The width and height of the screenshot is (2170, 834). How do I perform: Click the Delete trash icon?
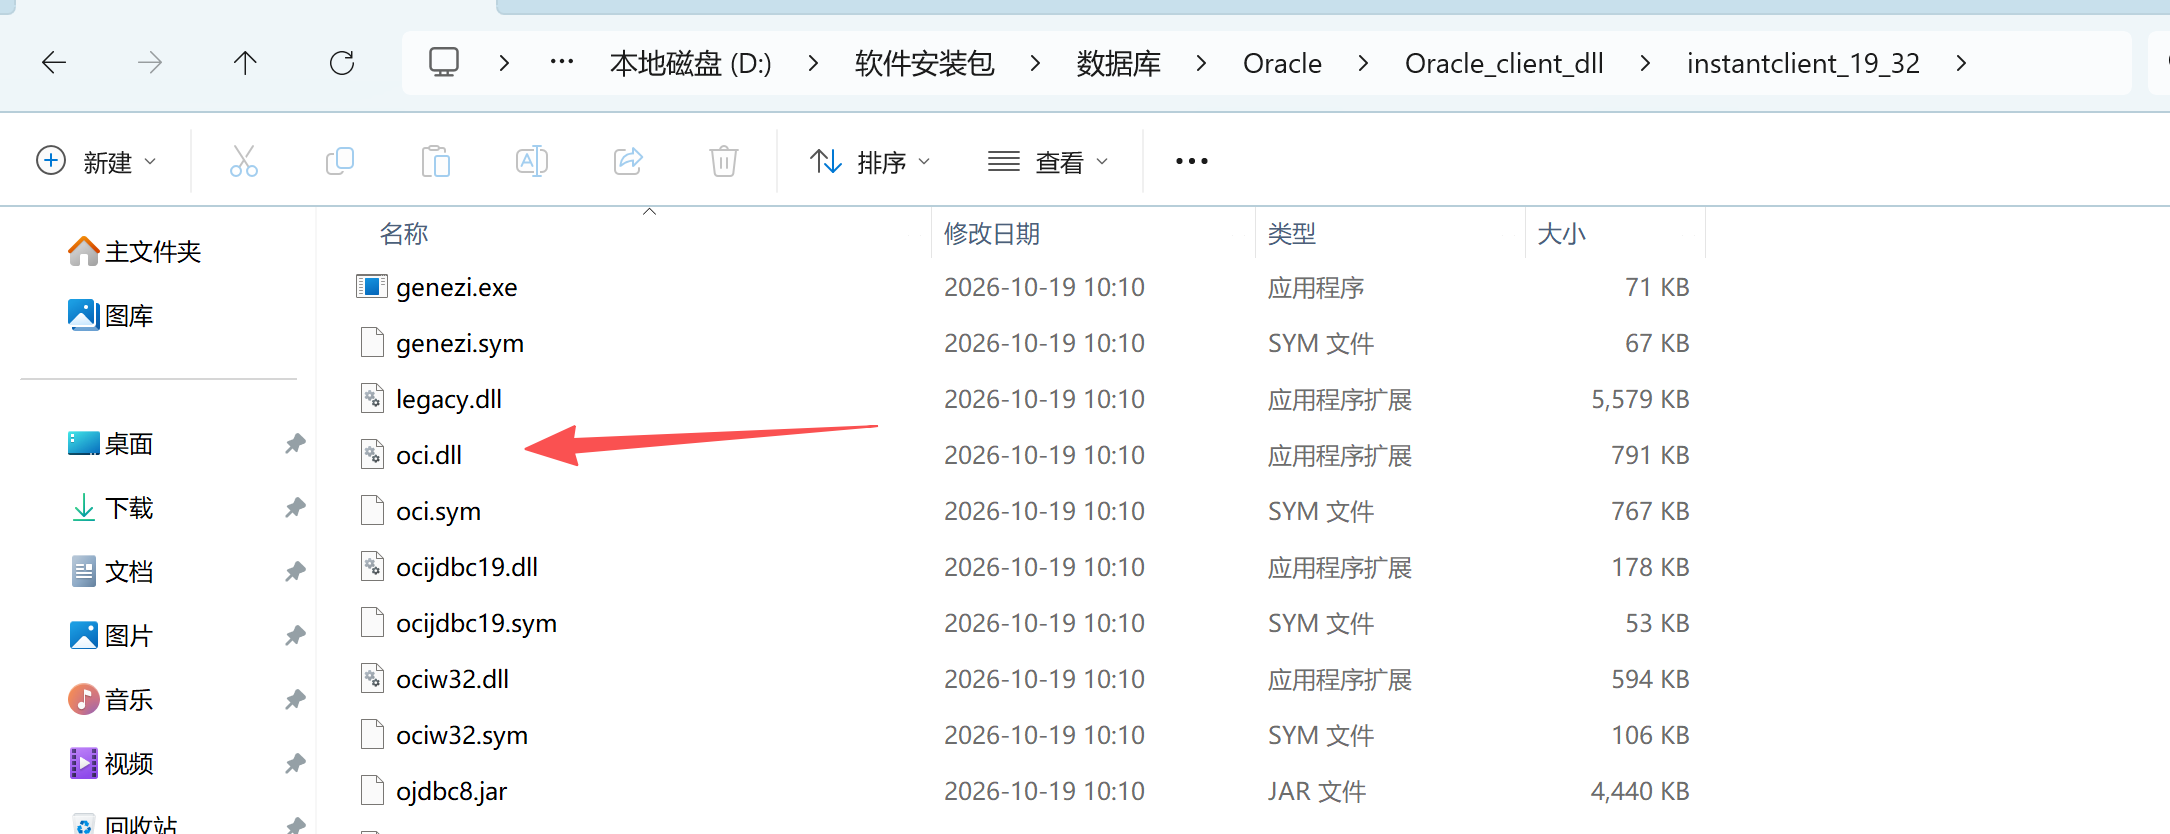pyautogui.click(x=724, y=161)
